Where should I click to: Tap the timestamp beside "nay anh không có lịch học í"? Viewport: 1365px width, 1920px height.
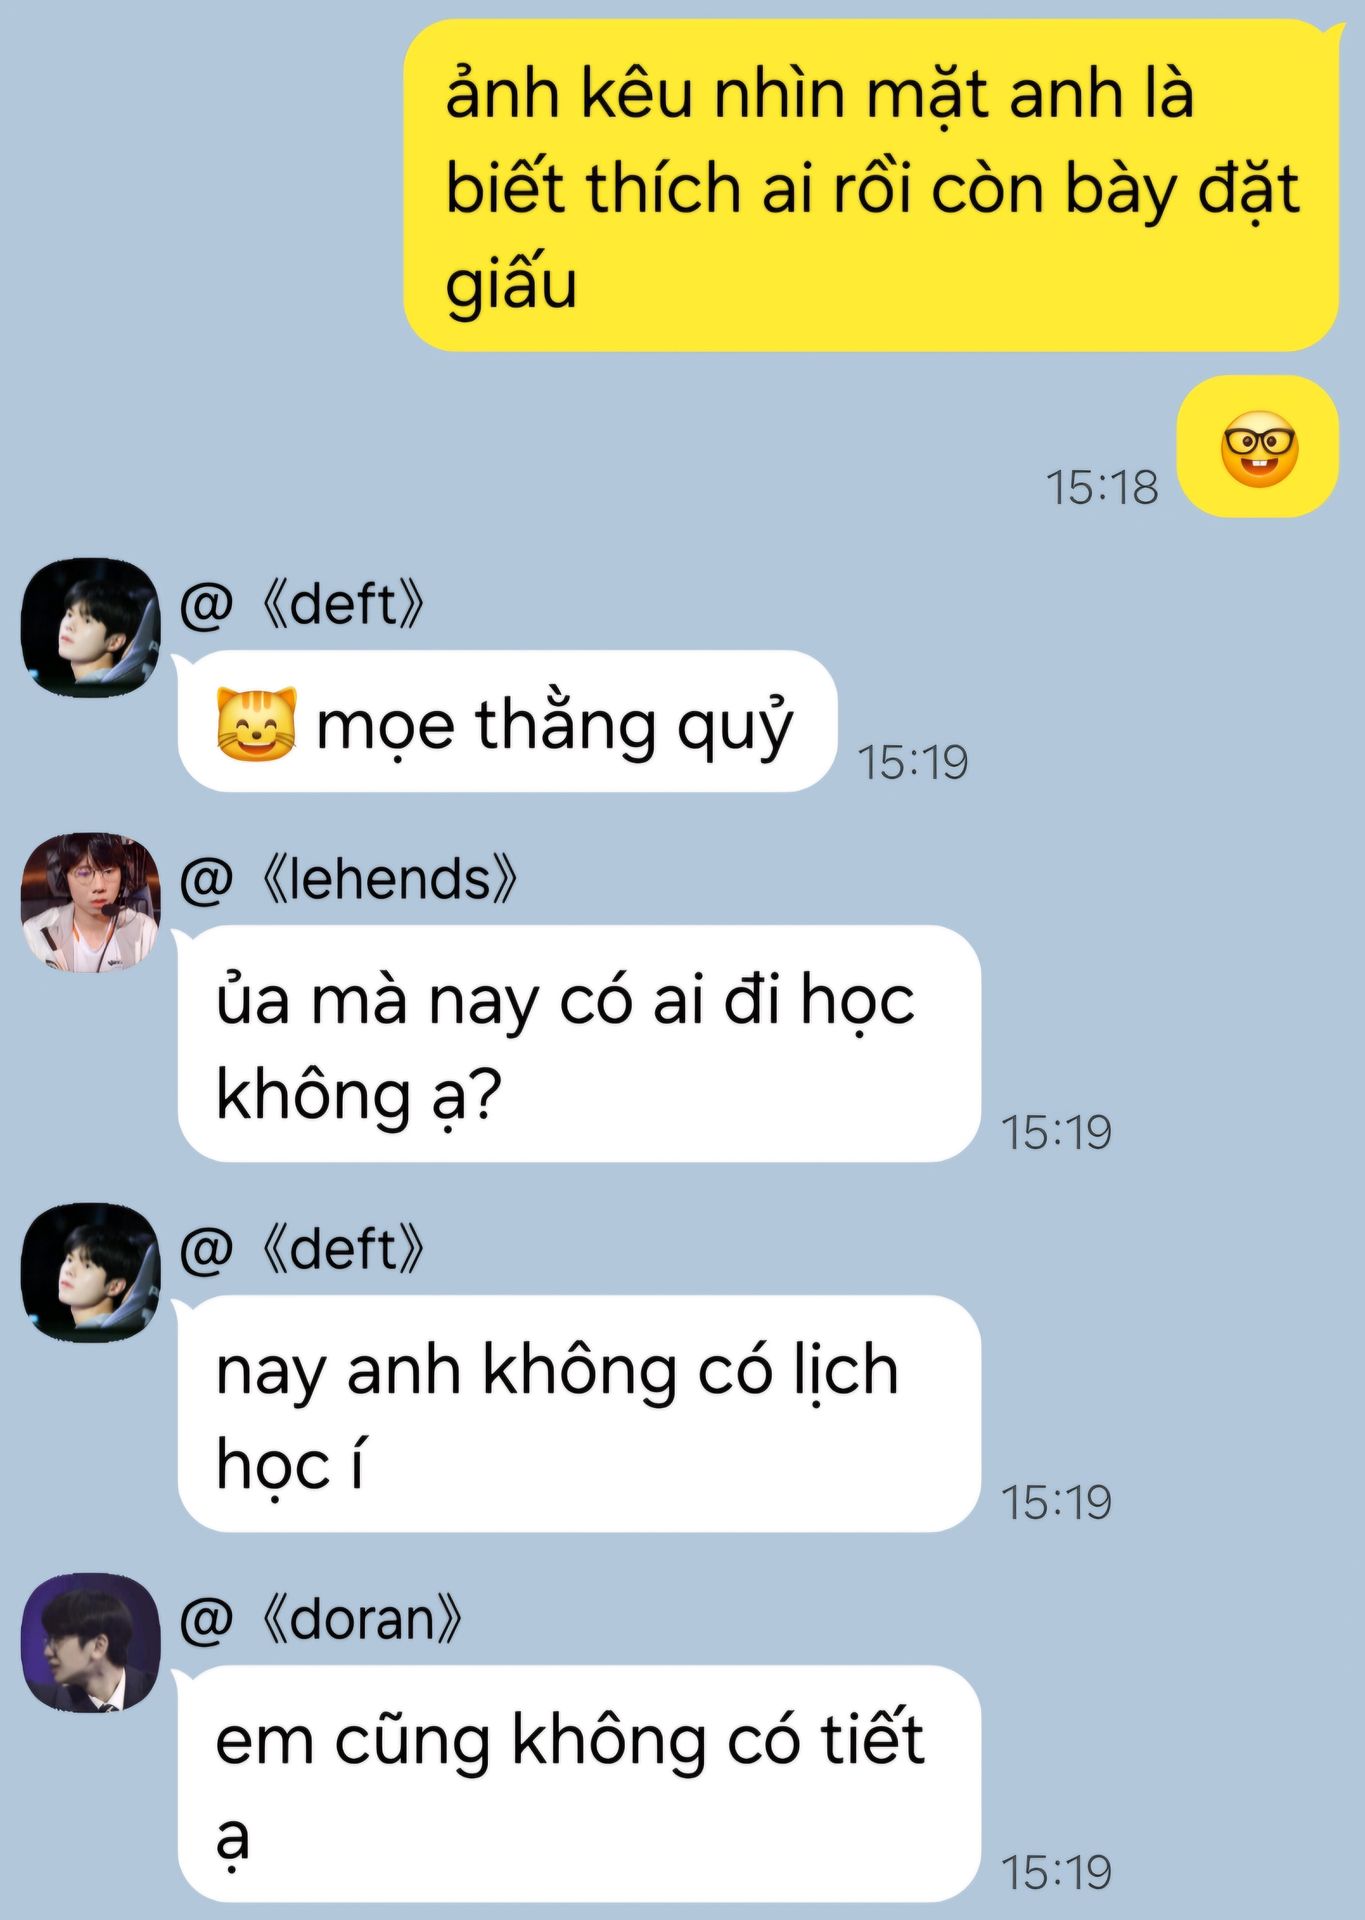coord(1056,1503)
